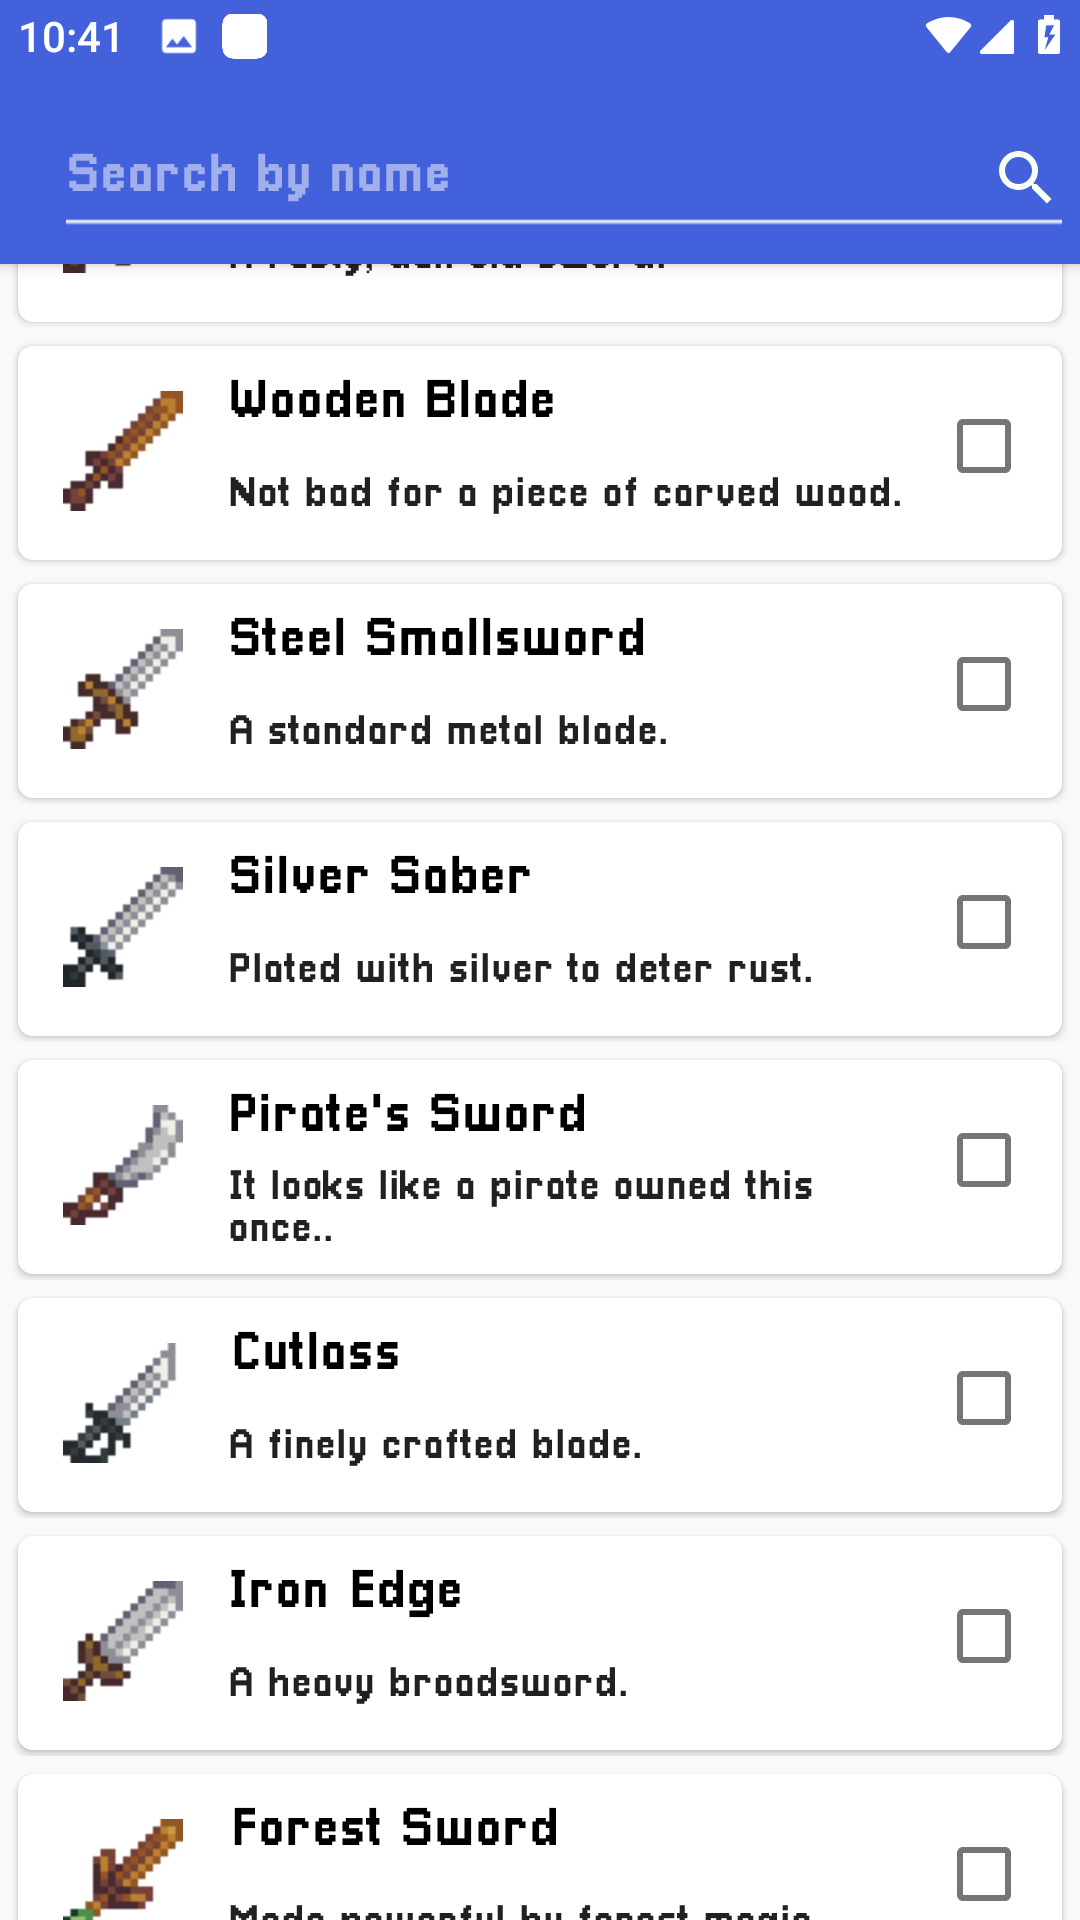Click the Wooden Blade sword icon
This screenshot has height=1920, width=1080.
coord(123,451)
